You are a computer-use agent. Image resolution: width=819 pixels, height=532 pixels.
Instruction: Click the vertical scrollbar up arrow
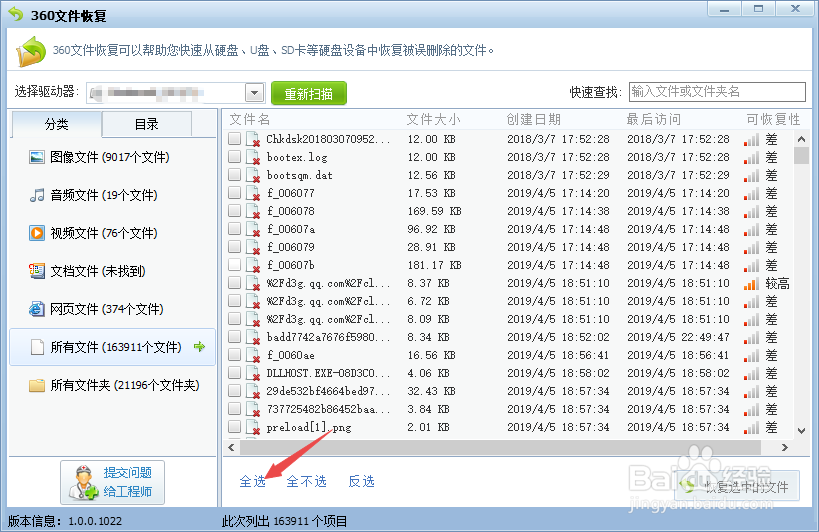801,139
